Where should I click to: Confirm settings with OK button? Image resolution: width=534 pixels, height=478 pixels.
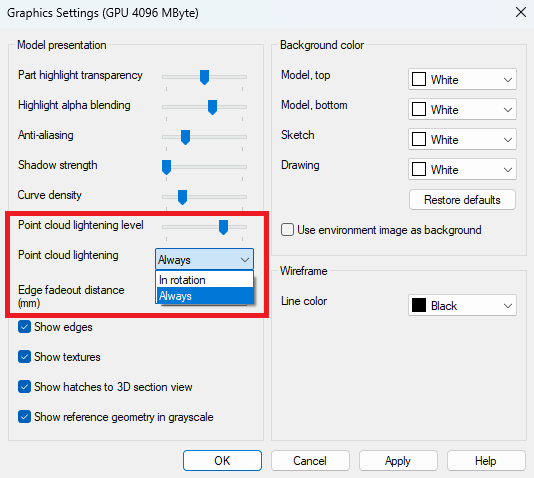point(222,461)
